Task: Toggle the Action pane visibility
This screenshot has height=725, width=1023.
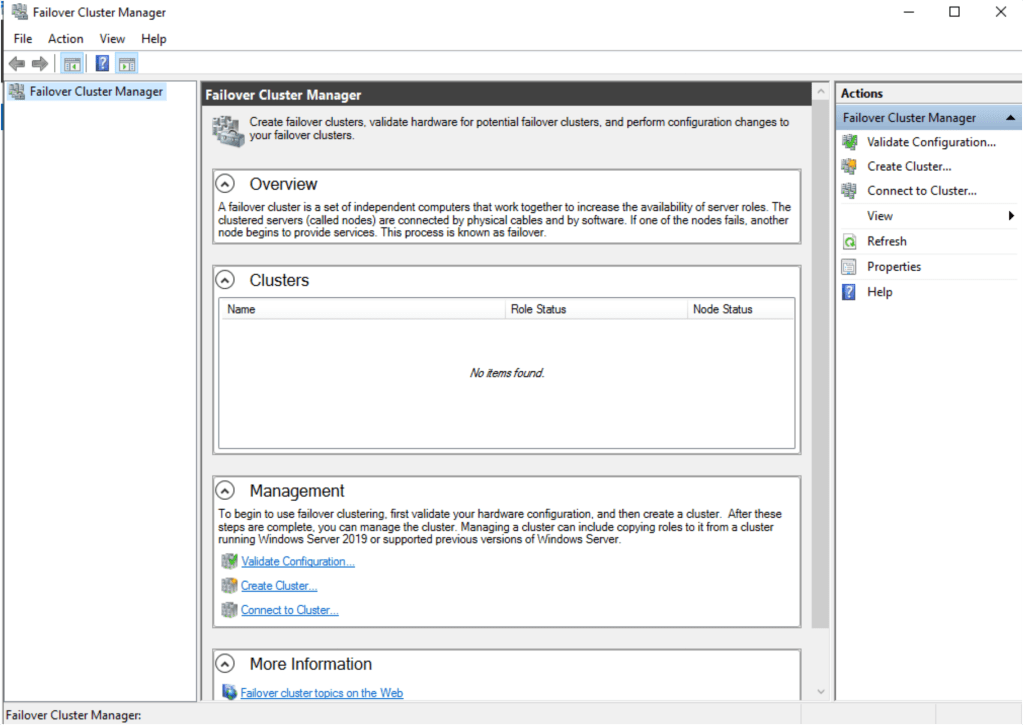Action: coord(126,62)
